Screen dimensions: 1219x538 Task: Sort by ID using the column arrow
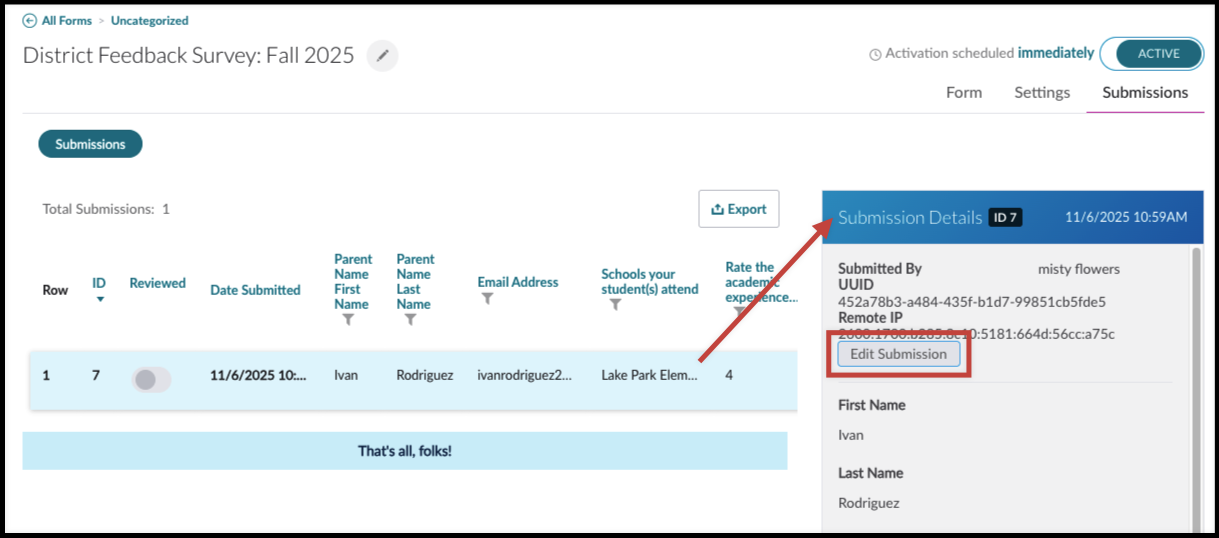pyautogui.click(x=99, y=299)
